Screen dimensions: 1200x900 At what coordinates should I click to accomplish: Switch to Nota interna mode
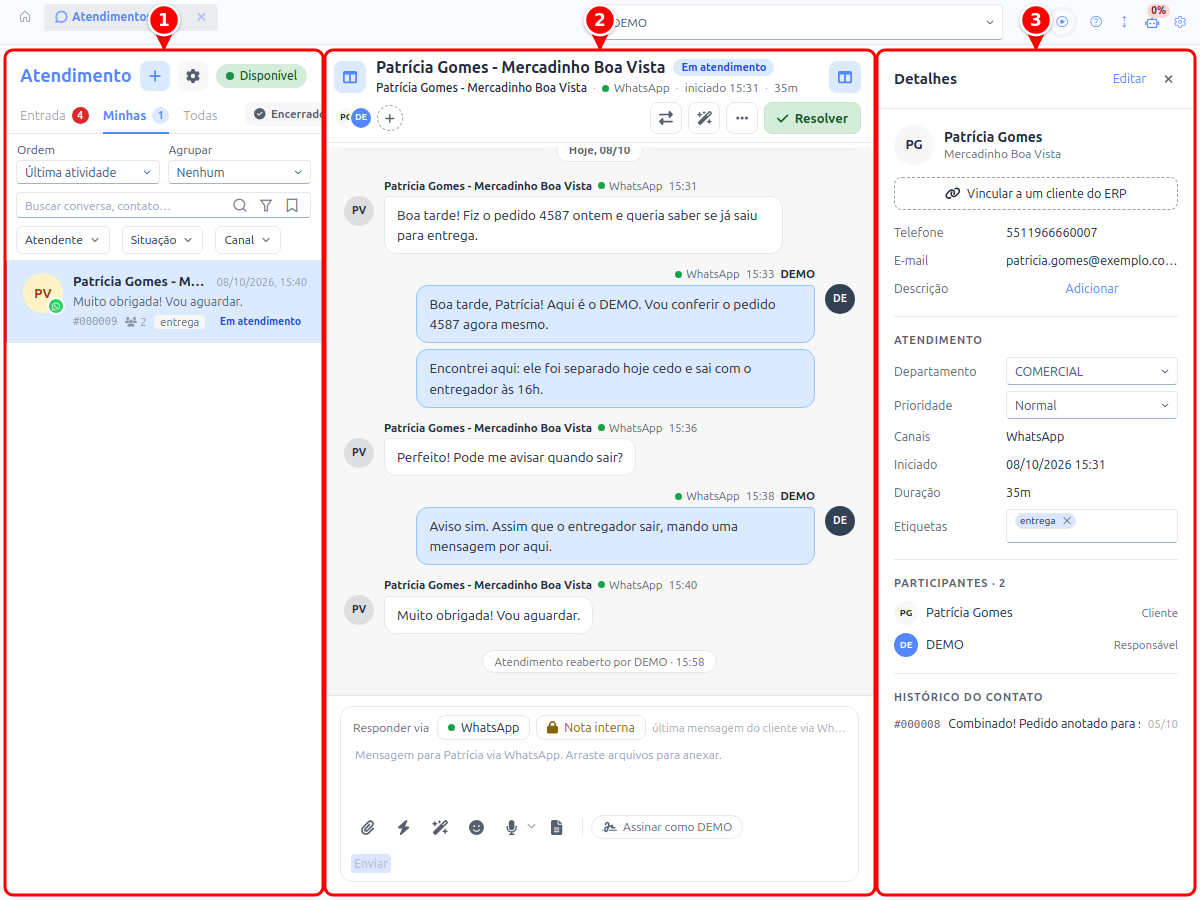[x=591, y=728]
